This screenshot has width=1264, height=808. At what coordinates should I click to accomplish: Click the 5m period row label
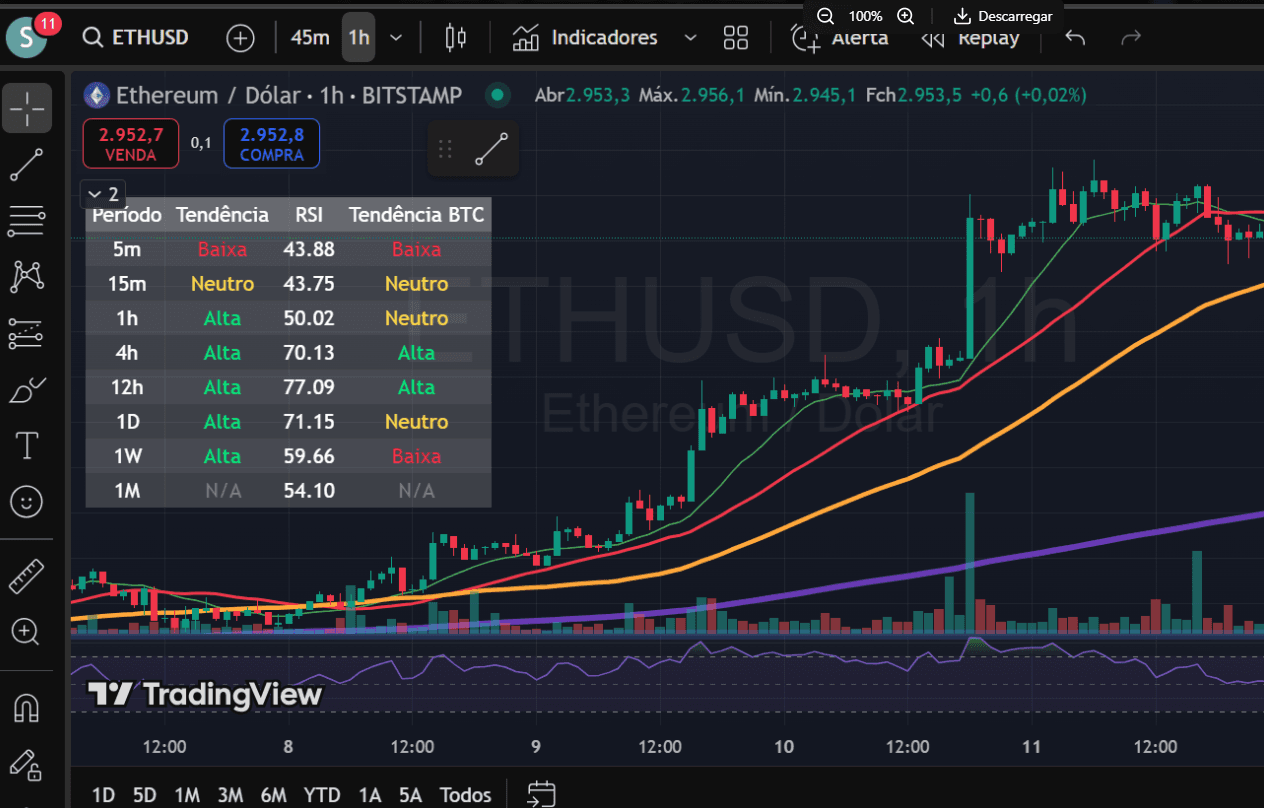coord(127,249)
